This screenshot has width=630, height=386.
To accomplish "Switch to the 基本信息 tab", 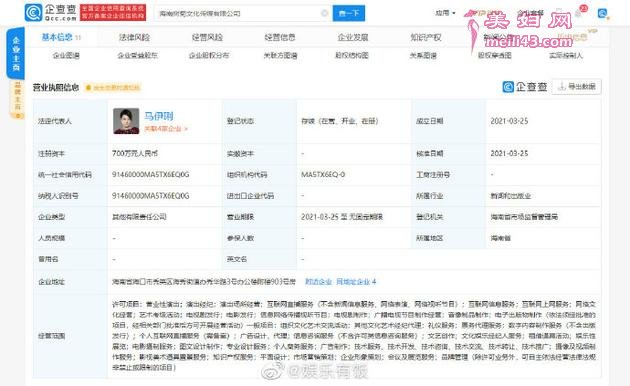I will (61, 37).
